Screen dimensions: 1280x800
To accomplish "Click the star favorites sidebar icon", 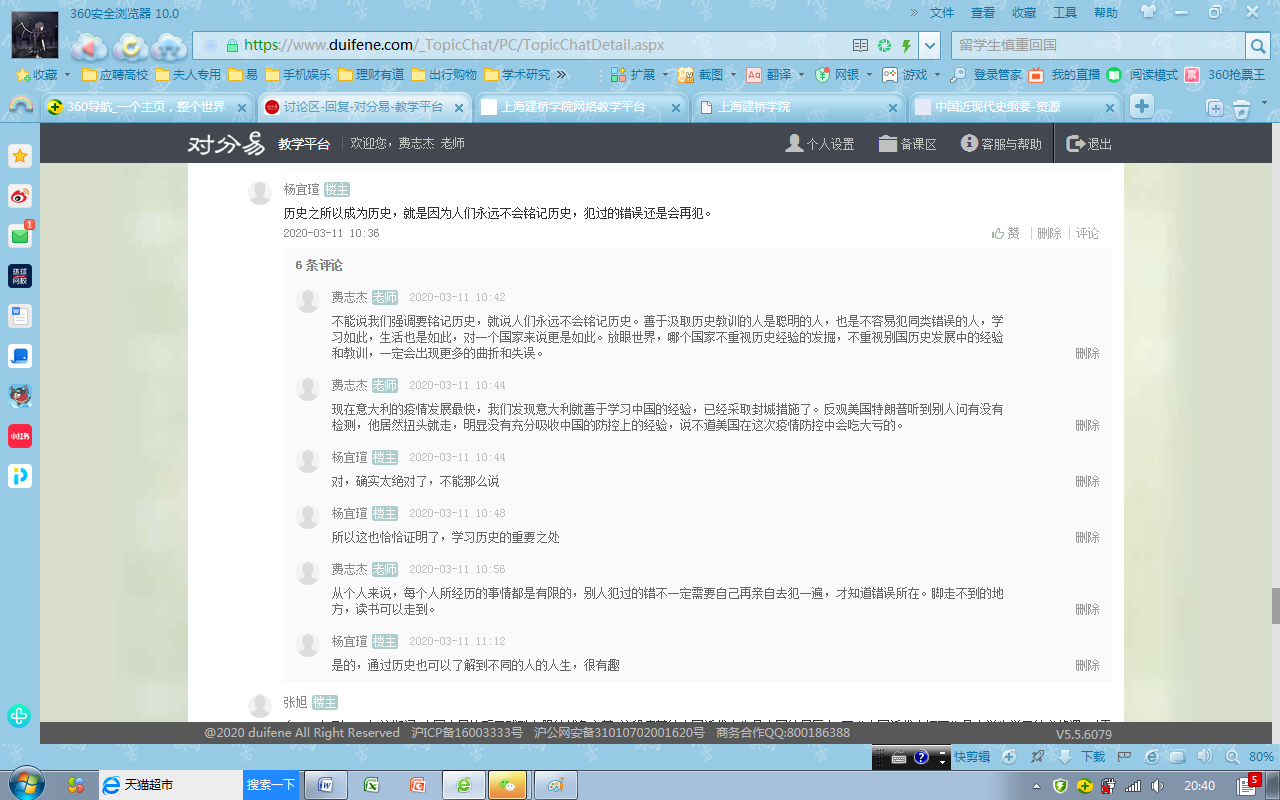I will 20,156.
